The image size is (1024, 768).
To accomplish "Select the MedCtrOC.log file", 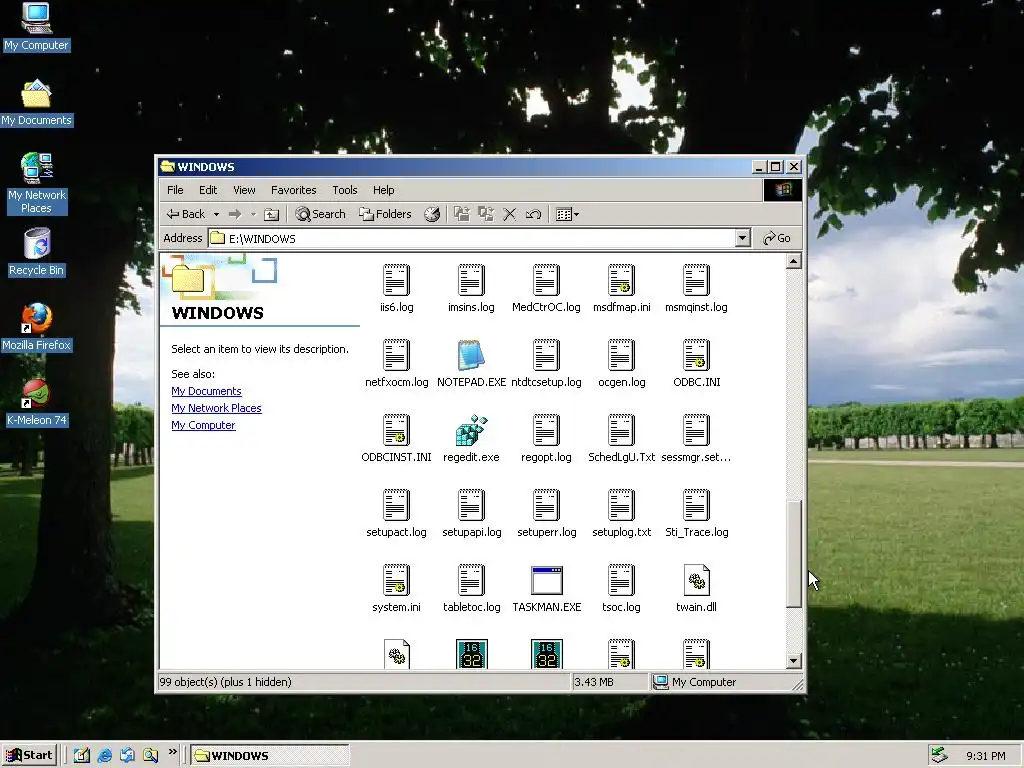I will pos(546,288).
